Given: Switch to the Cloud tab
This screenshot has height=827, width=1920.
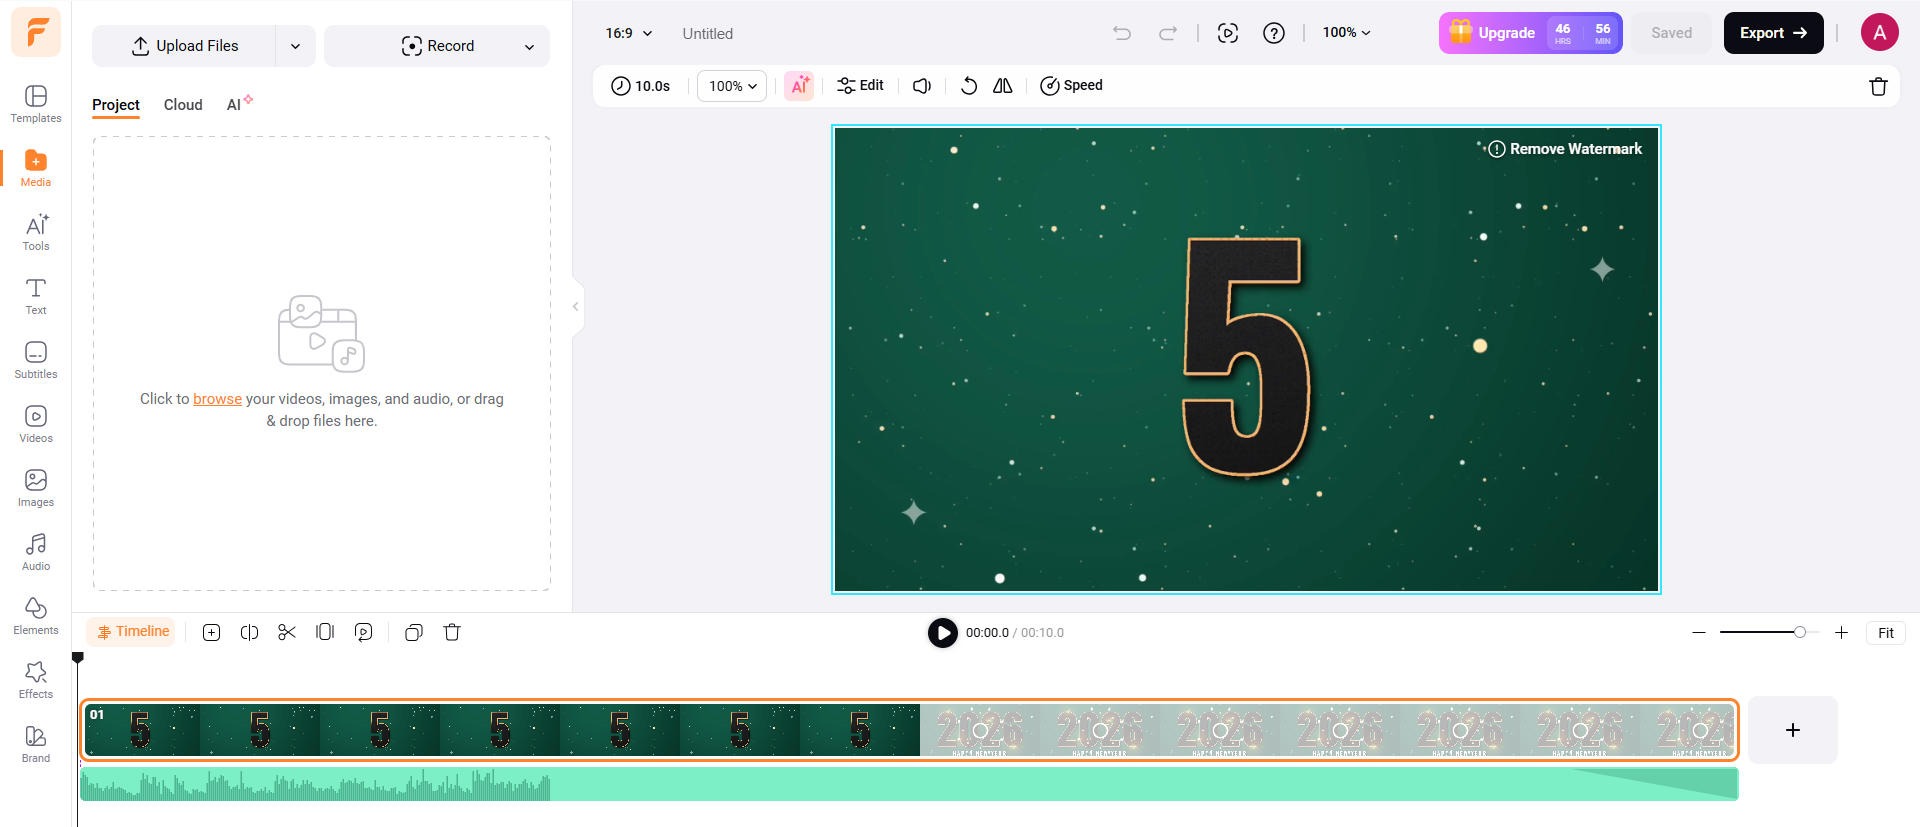Looking at the screenshot, I should pyautogui.click(x=183, y=105).
